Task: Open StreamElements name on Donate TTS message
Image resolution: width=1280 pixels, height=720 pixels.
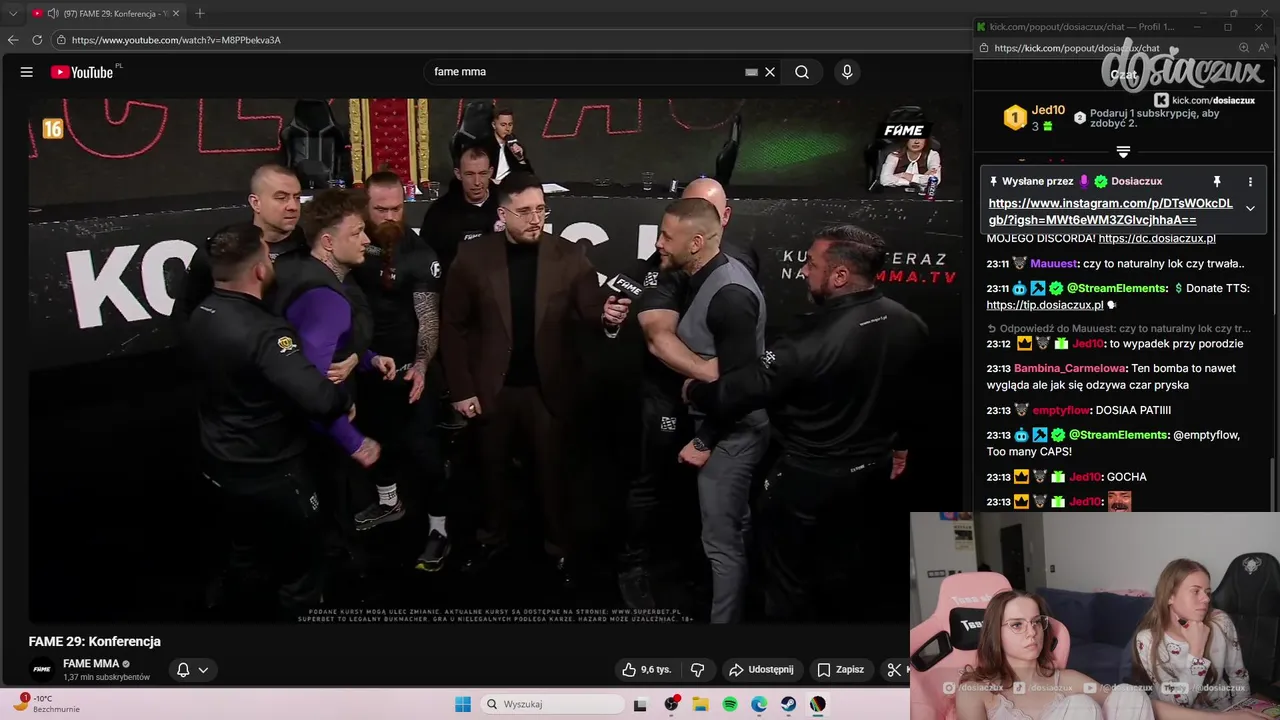Action: click(1118, 288)
